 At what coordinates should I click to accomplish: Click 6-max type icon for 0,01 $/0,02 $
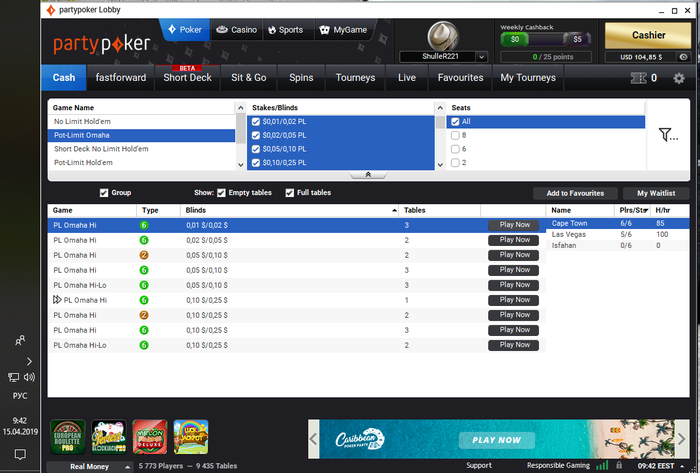click(144, 225)
